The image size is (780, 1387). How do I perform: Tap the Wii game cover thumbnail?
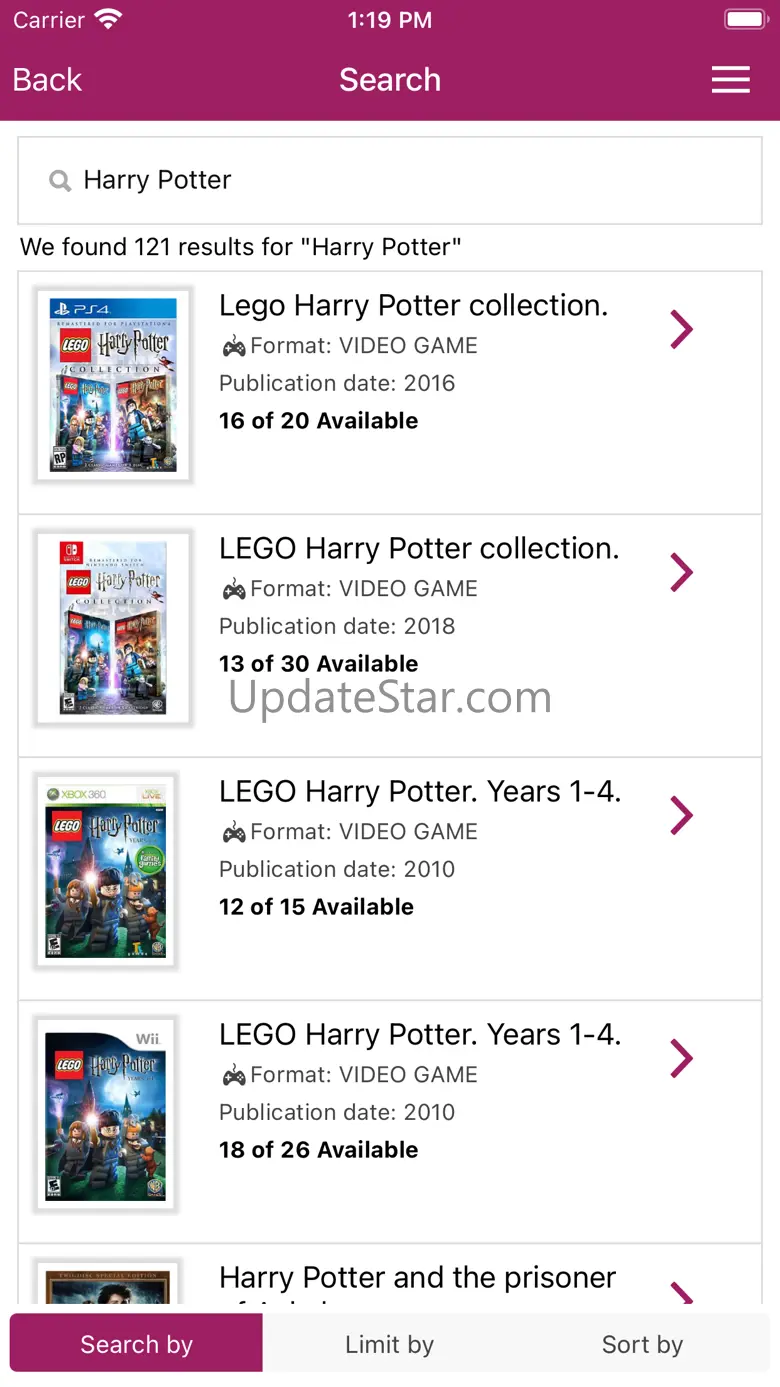pyautogui.click(x=106, y=1114)
